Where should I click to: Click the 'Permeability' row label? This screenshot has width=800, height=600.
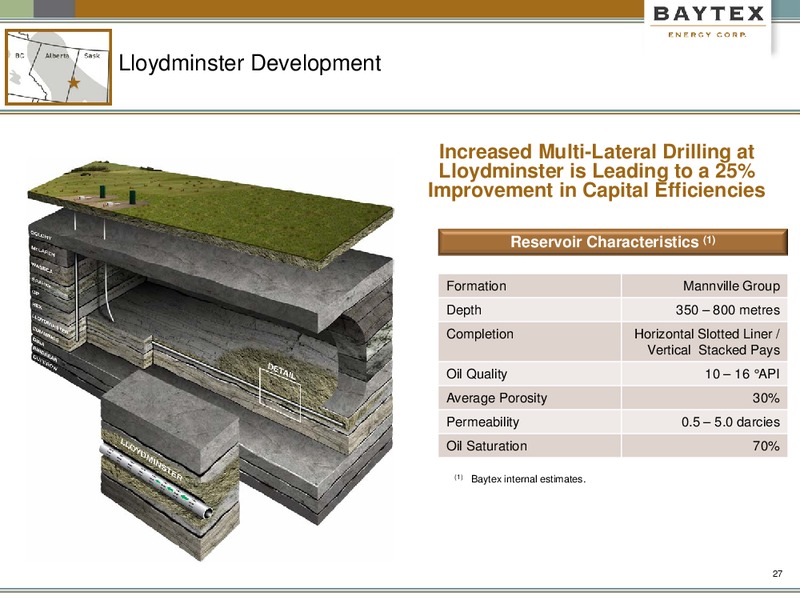coord(482,422)
